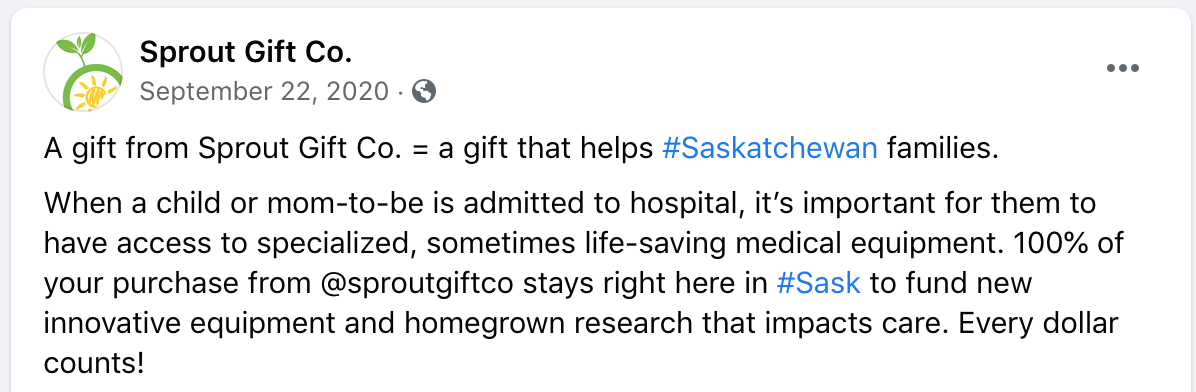Click the globe public audience icon
Viewport: 1196px width, 392px height.
click(x=424, y=92)
